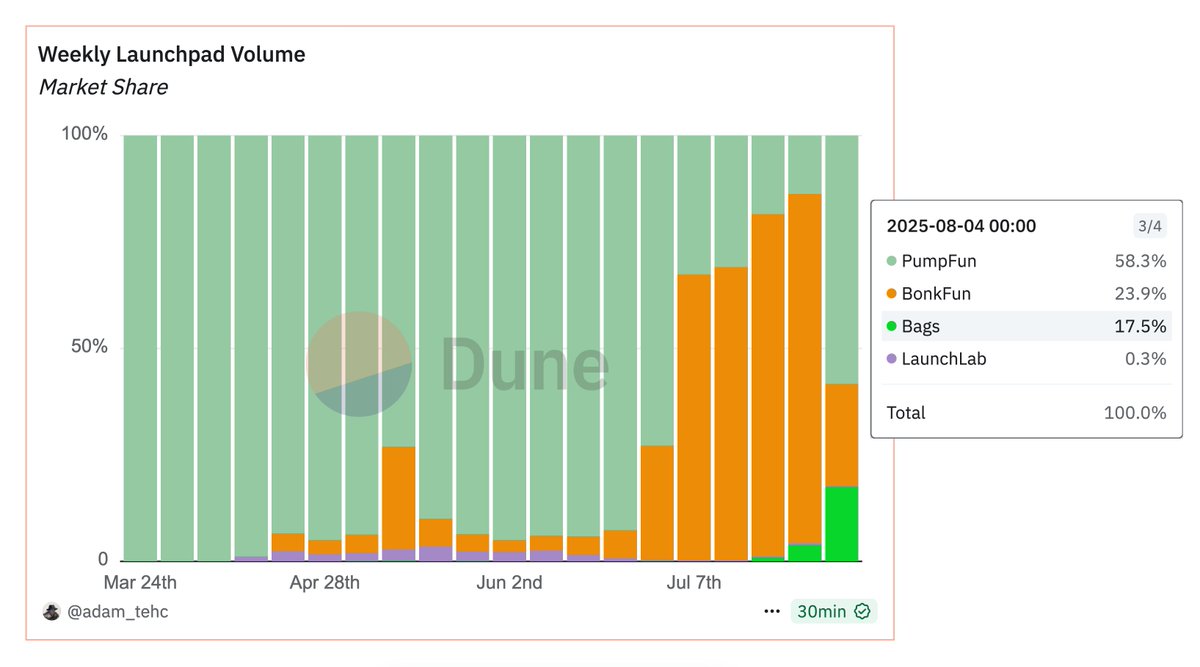Click the Jul 7th axis label
The height and width of the screenshot is (667, 1200).
click(693, 582)
